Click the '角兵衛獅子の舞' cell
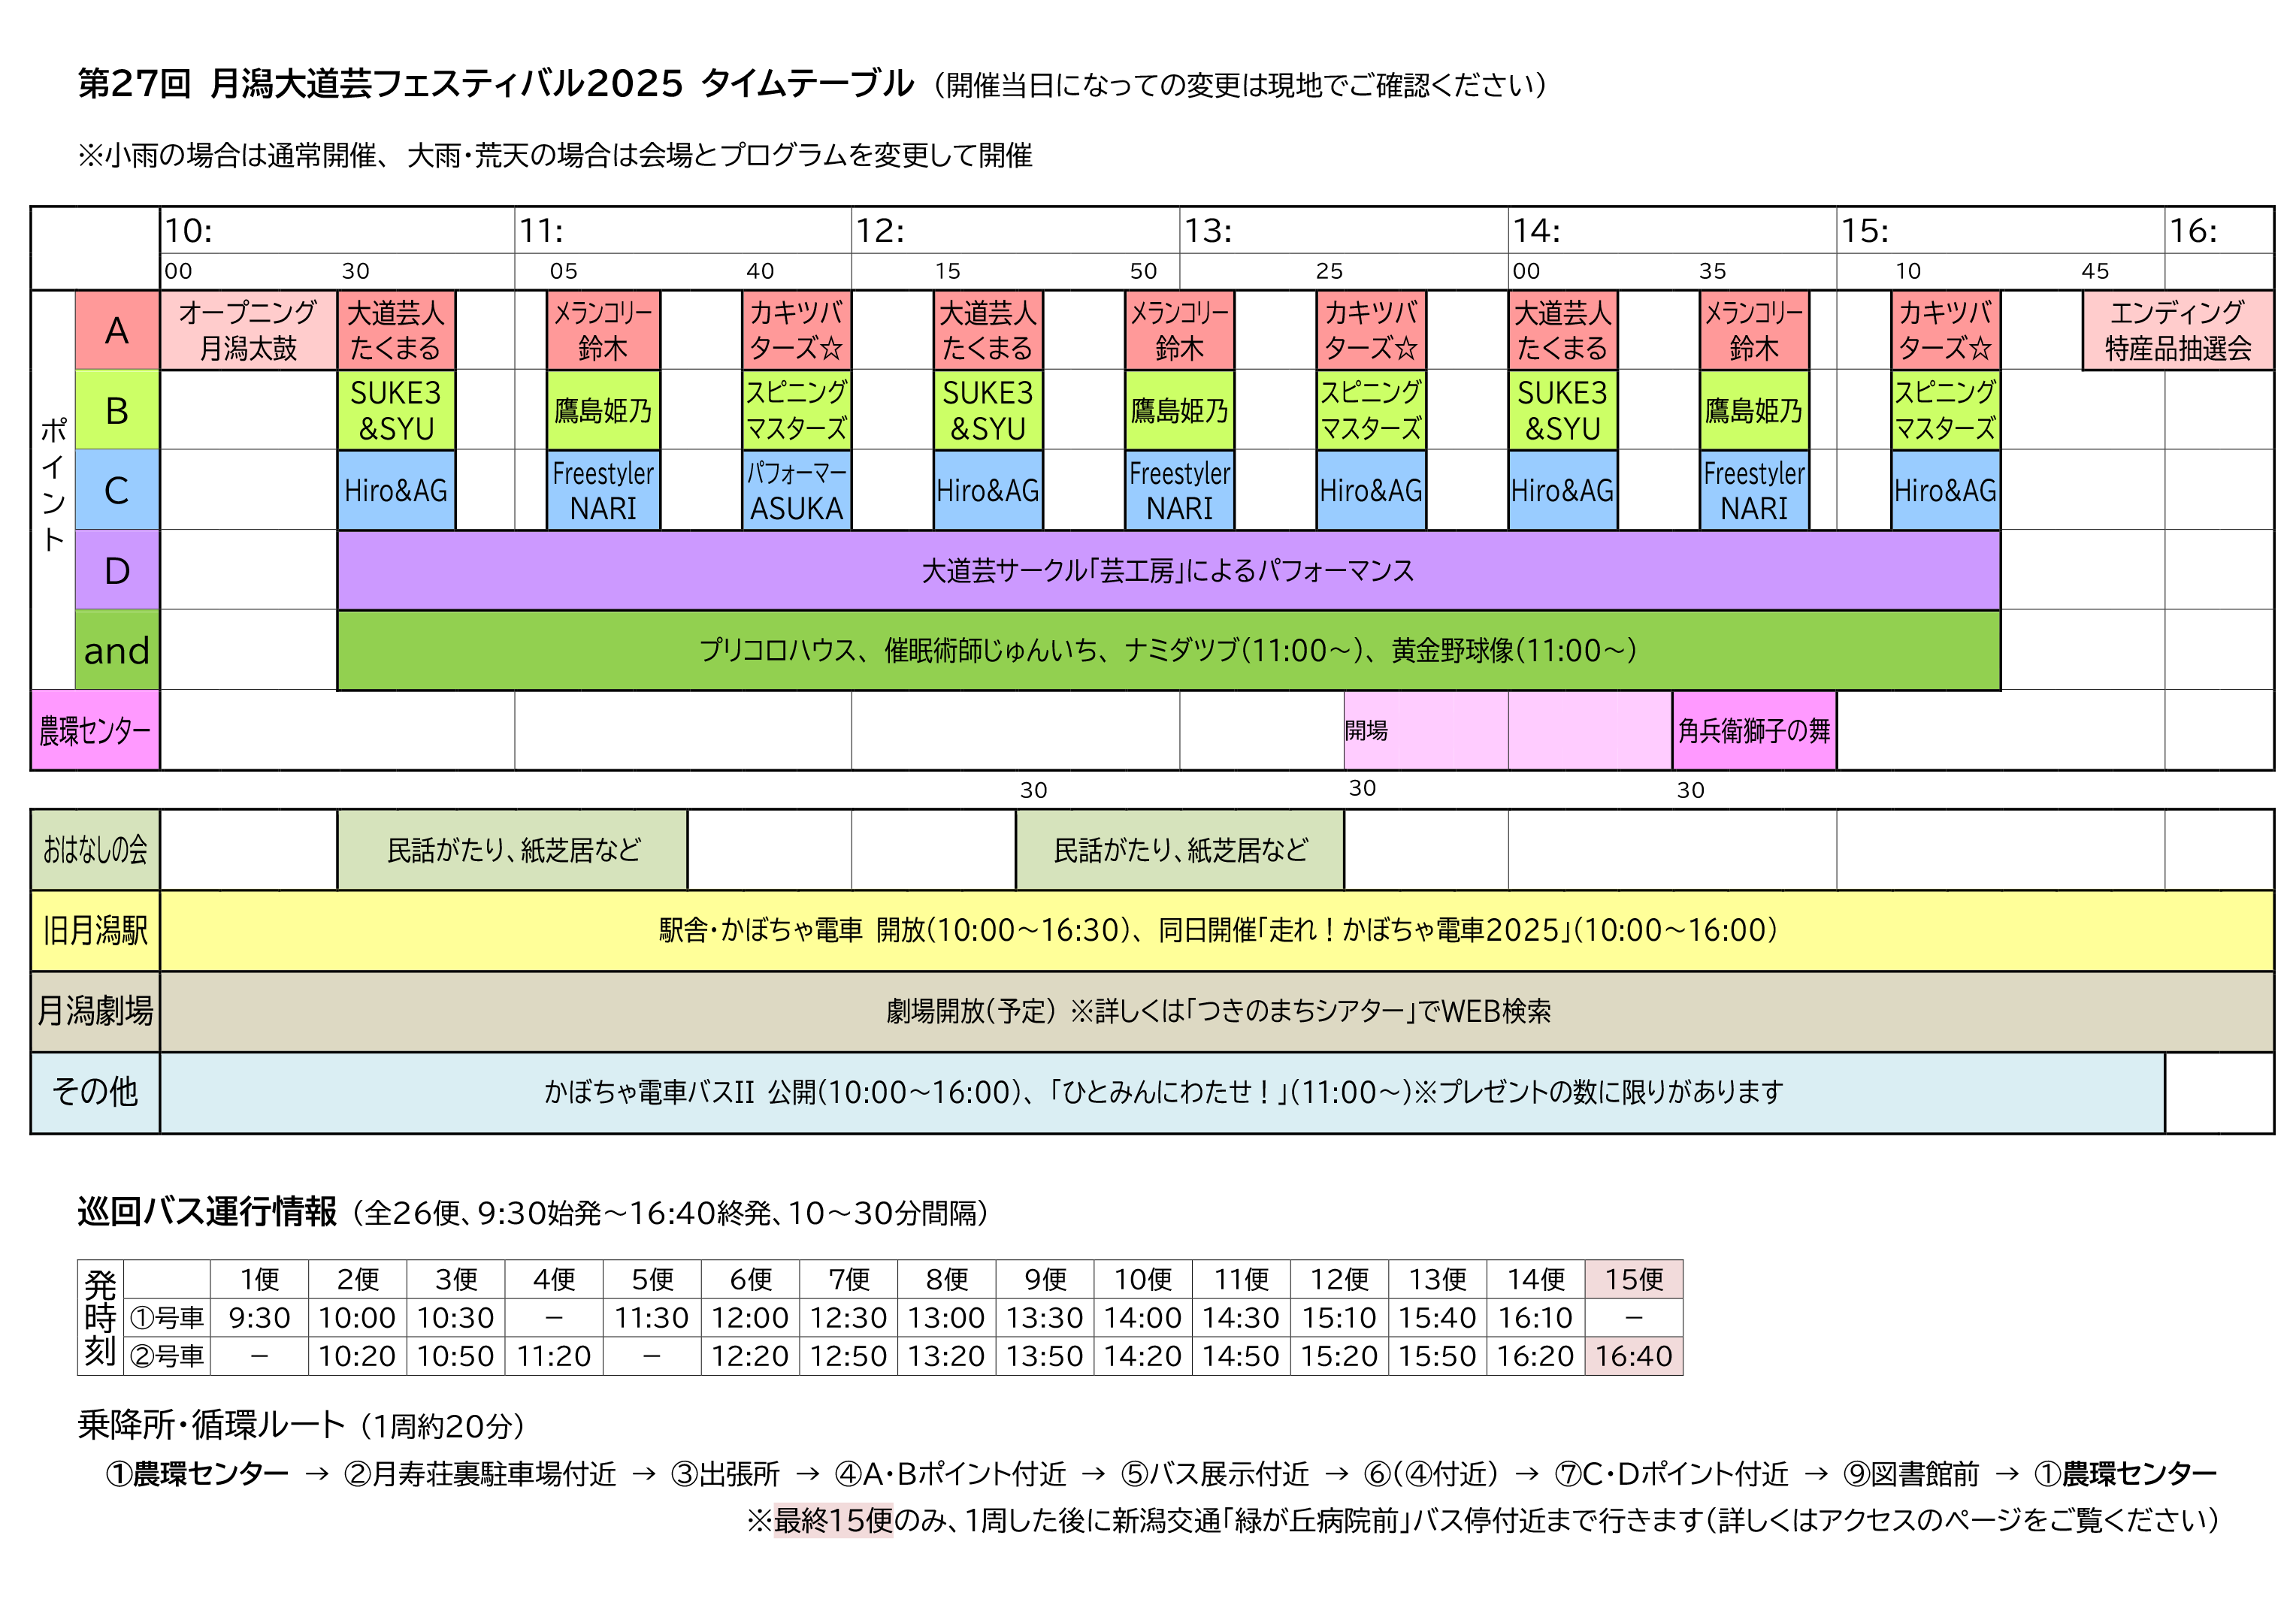The image size is (2296, 1623). (1754, 730)
